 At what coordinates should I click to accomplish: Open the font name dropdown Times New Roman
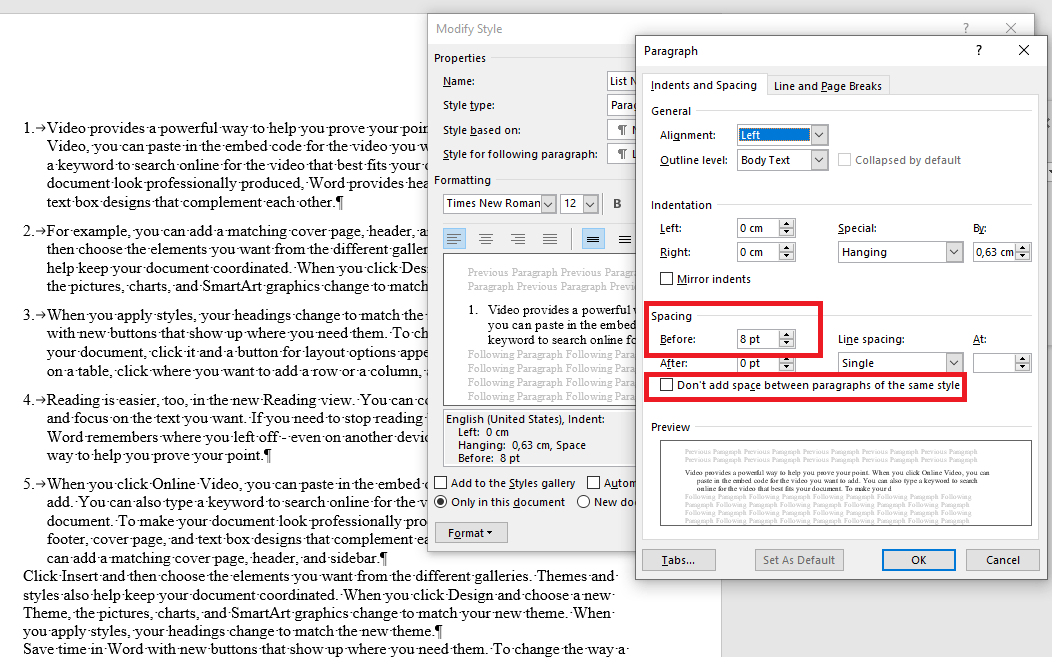pos(548,203)
